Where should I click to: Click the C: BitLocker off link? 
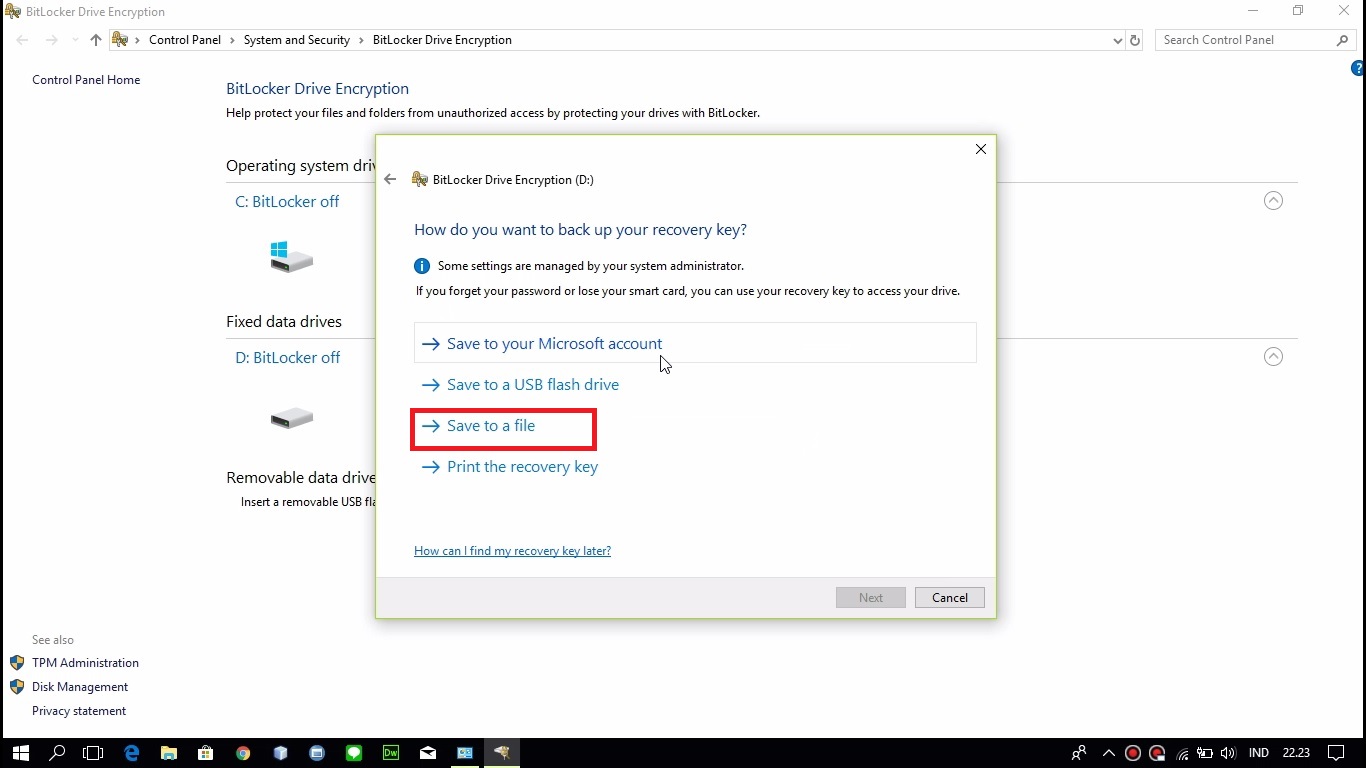[287, 201]
